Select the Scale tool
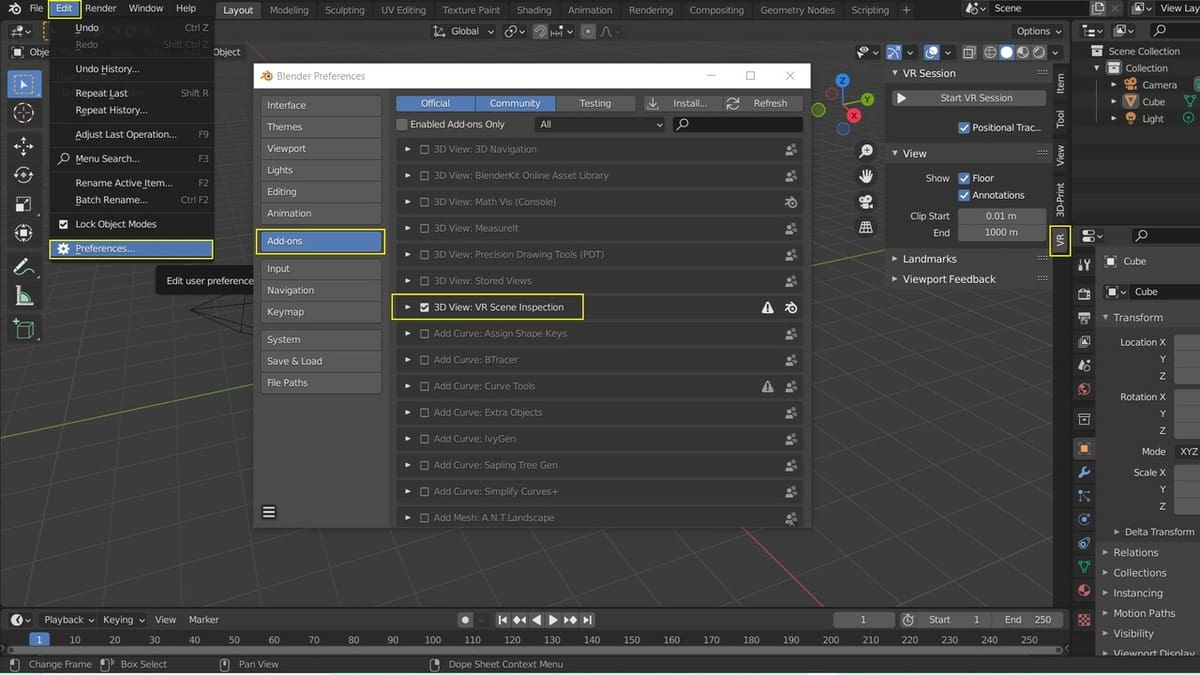1200x675 pixels. 24,205
